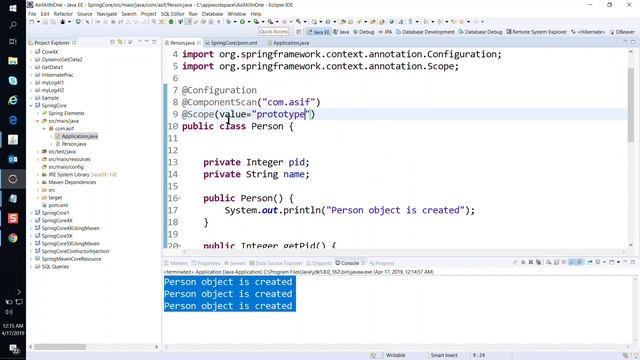
Task: Click Remove All Terminated Launches icon in Console
Action: [x=539, y=262]
